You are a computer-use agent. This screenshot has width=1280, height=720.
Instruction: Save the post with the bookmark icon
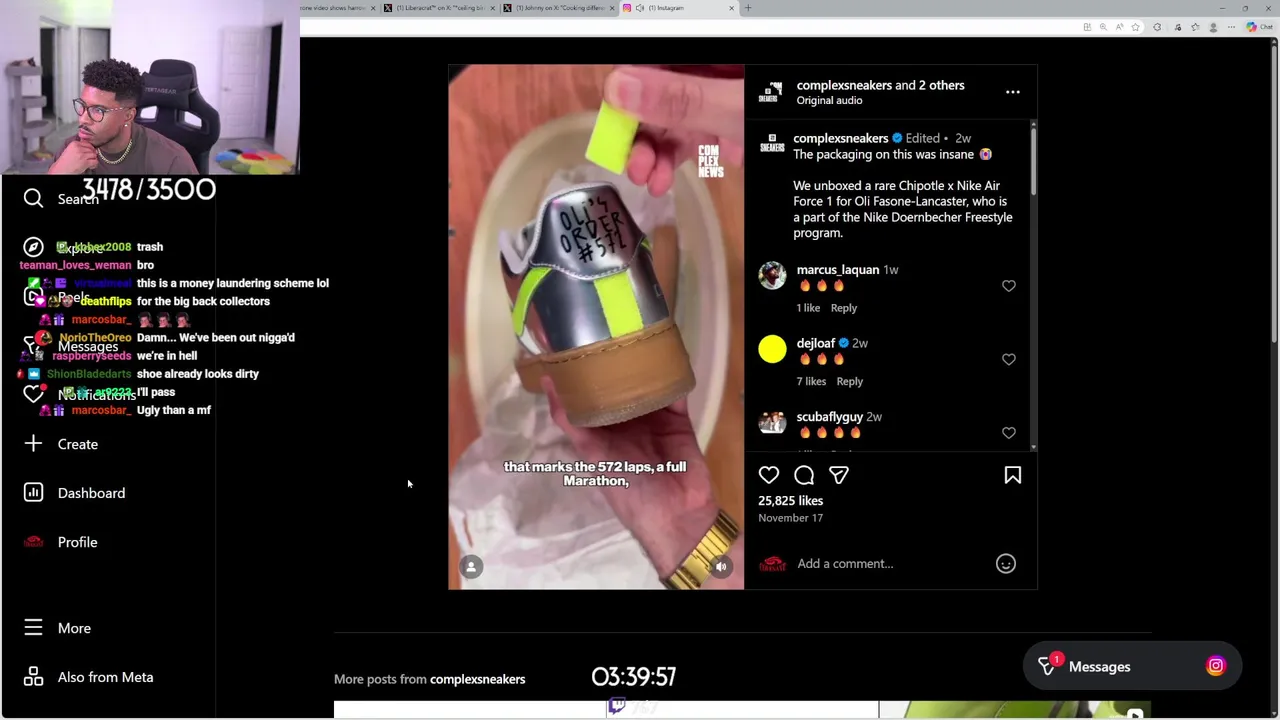pyautogui.click(x=1012, y=476)
